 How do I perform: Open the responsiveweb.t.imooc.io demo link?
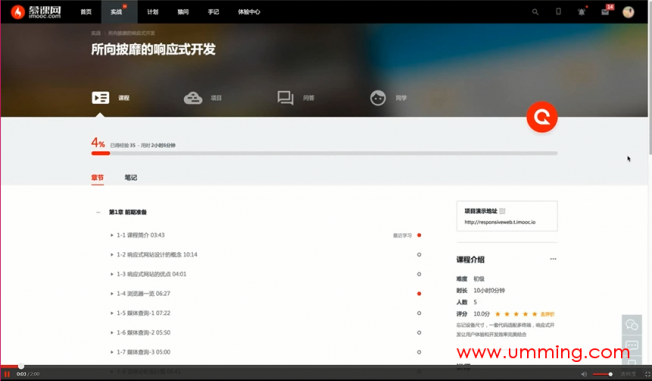click(x=500, y=222)
